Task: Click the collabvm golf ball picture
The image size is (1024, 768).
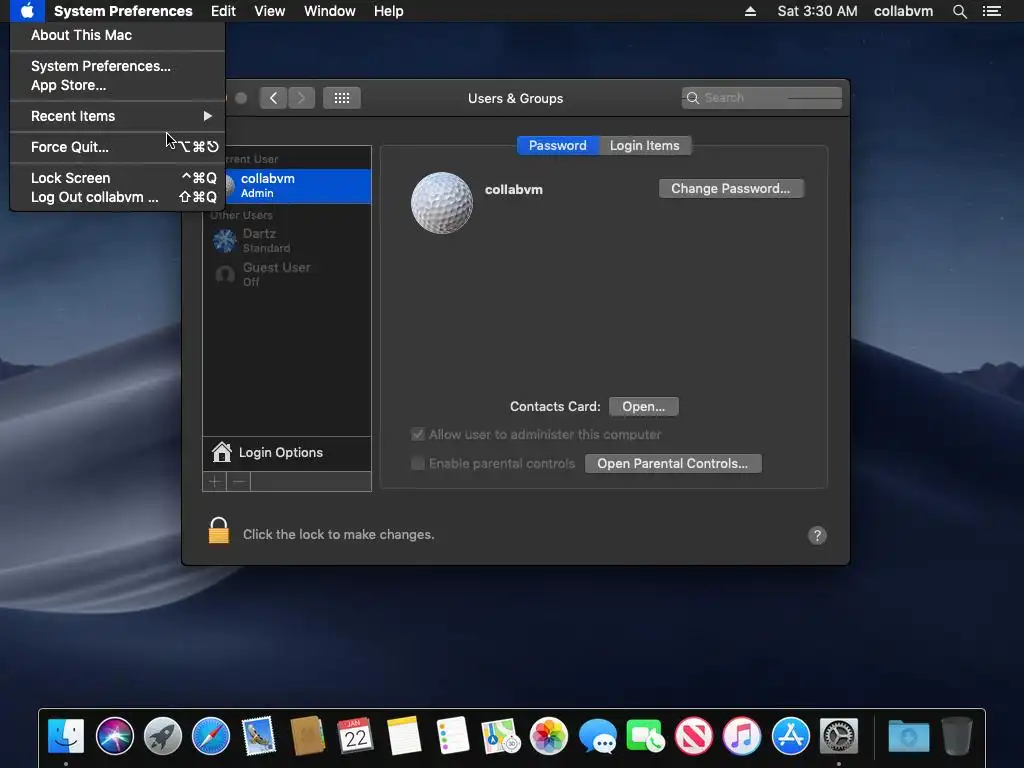Action: [x=441, y=203]
